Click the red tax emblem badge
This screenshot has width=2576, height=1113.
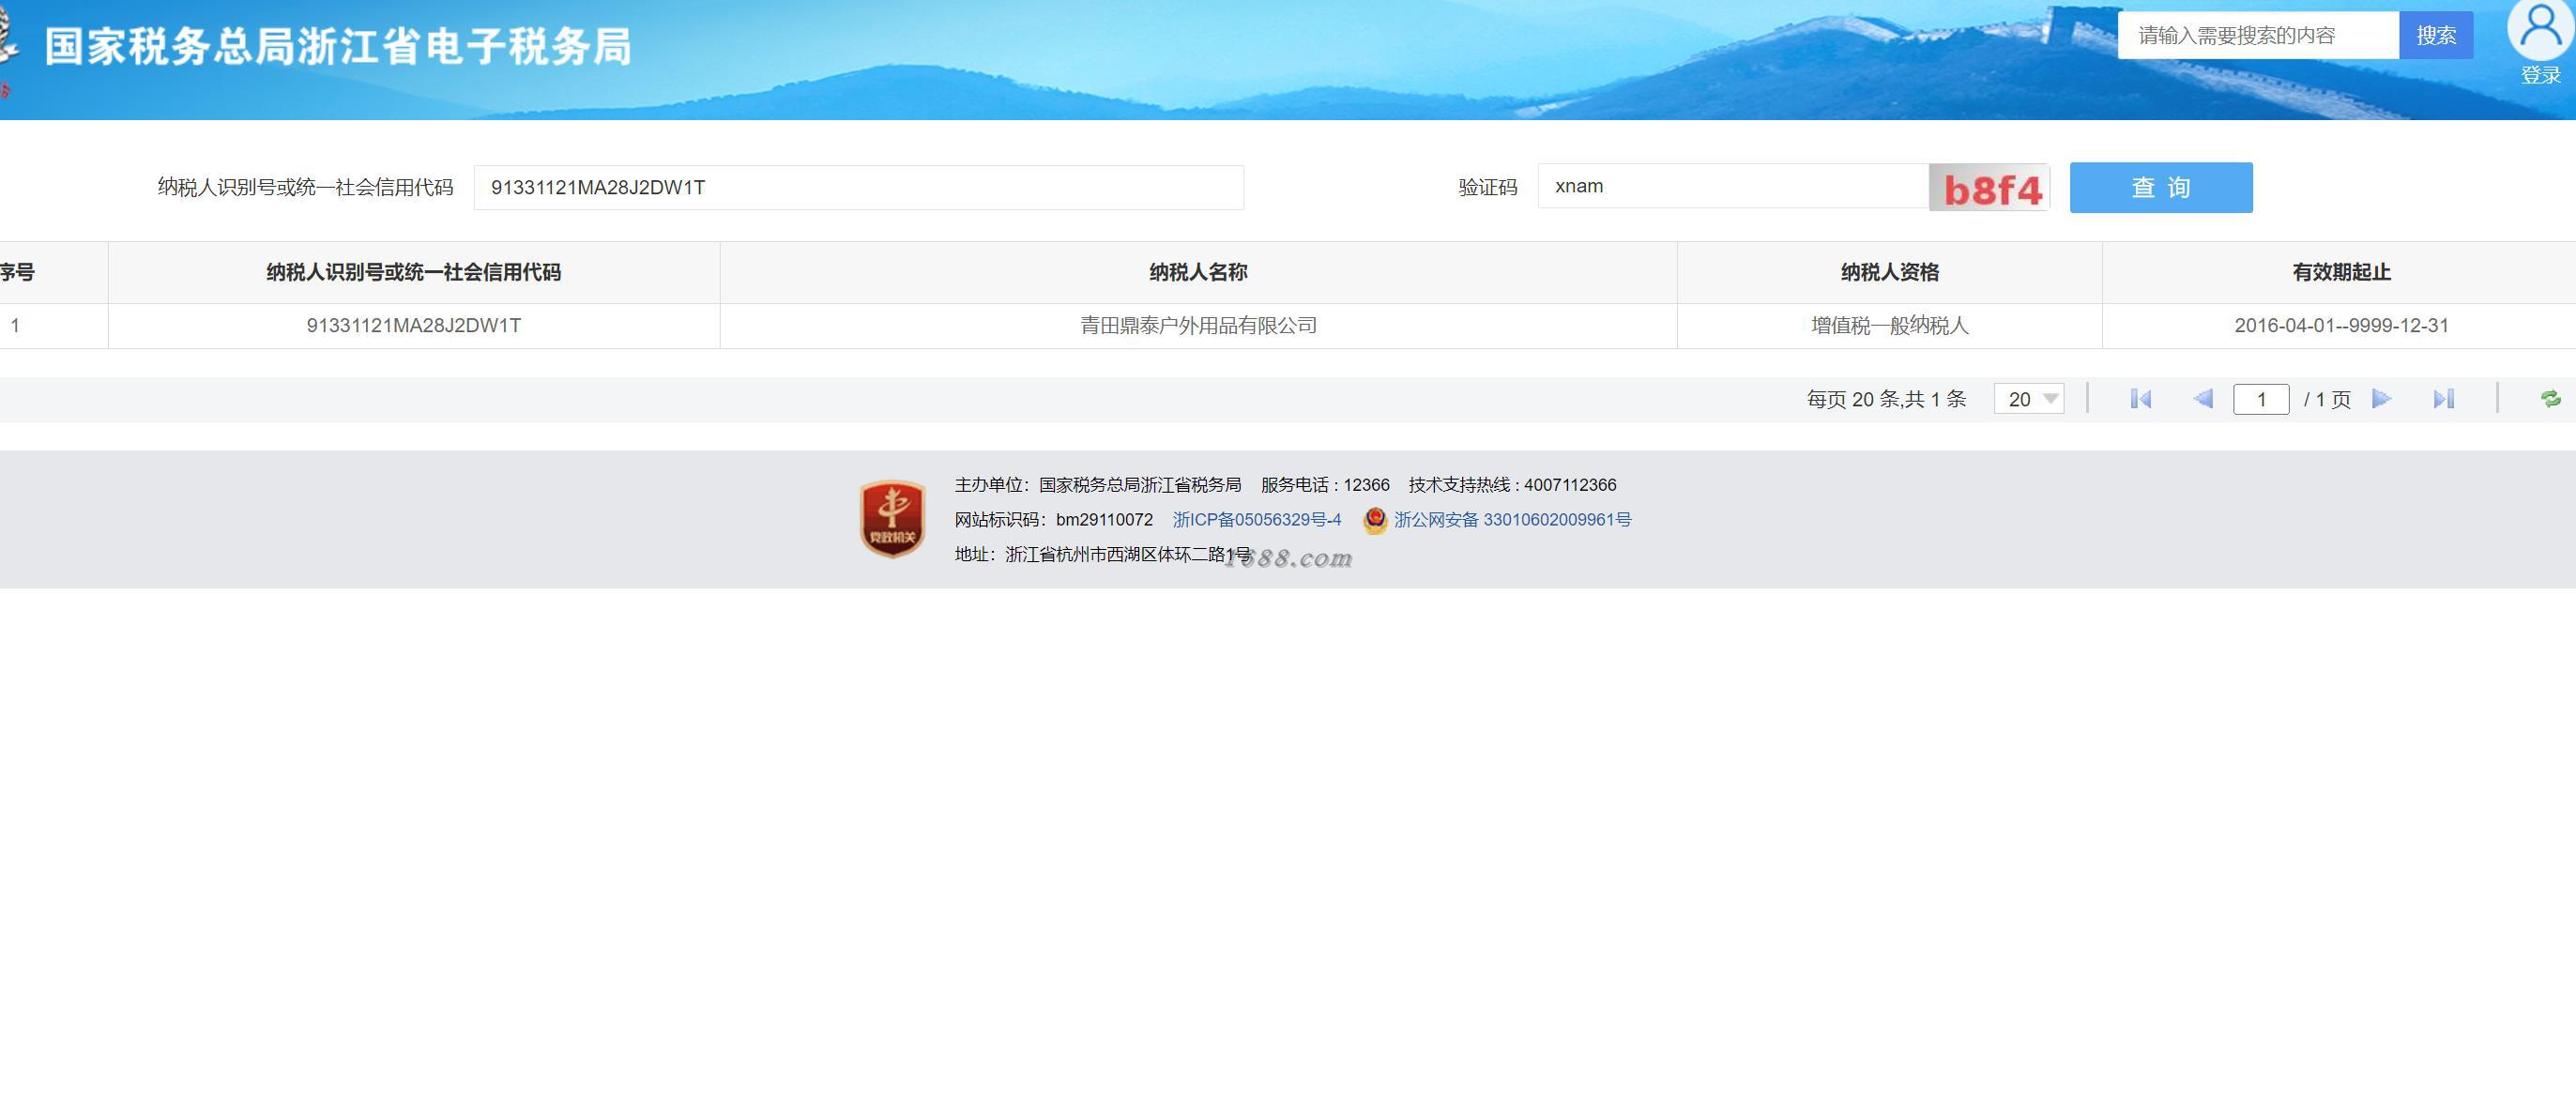click(x=892, y=518)
